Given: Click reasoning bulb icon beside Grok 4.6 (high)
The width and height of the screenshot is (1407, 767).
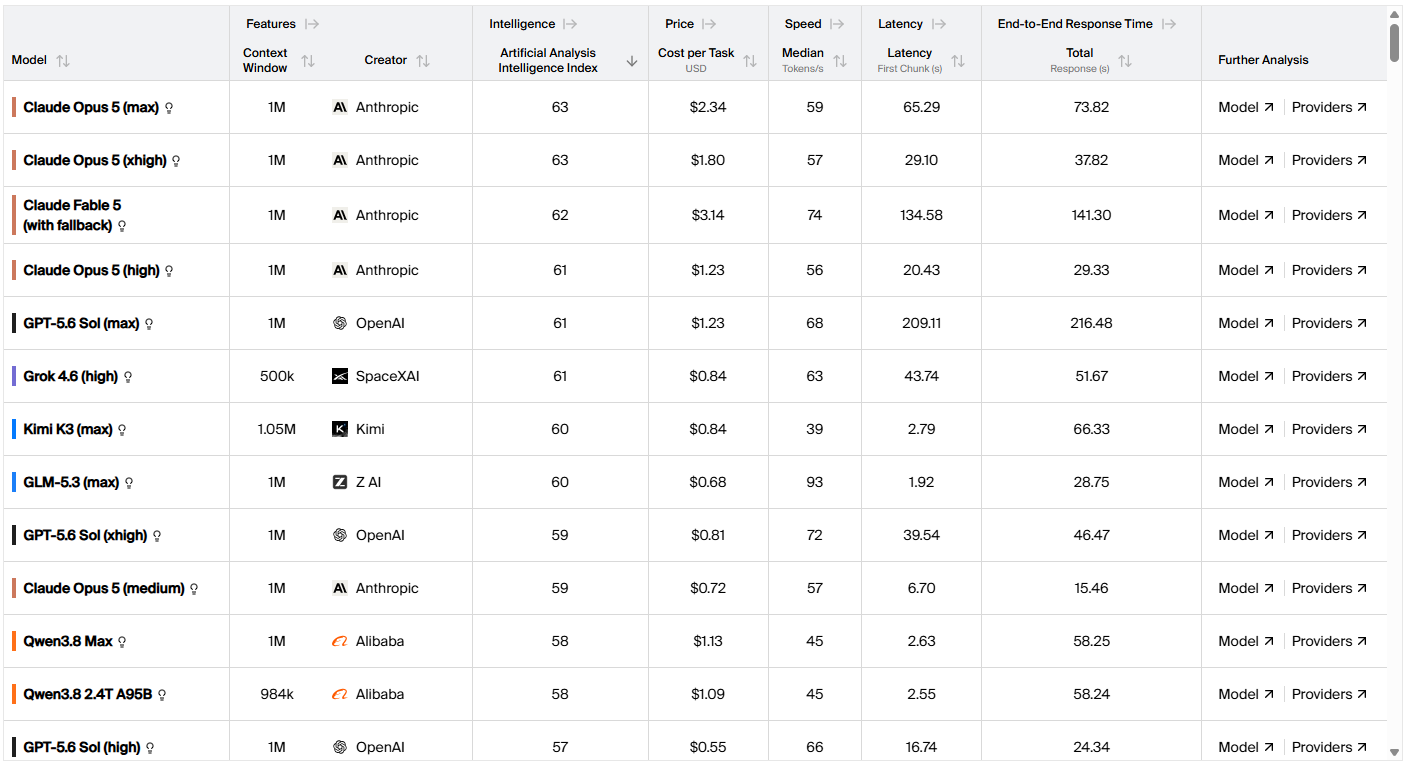Looking at the screenshot, I should pyautogui.click(x=128, y=377).
